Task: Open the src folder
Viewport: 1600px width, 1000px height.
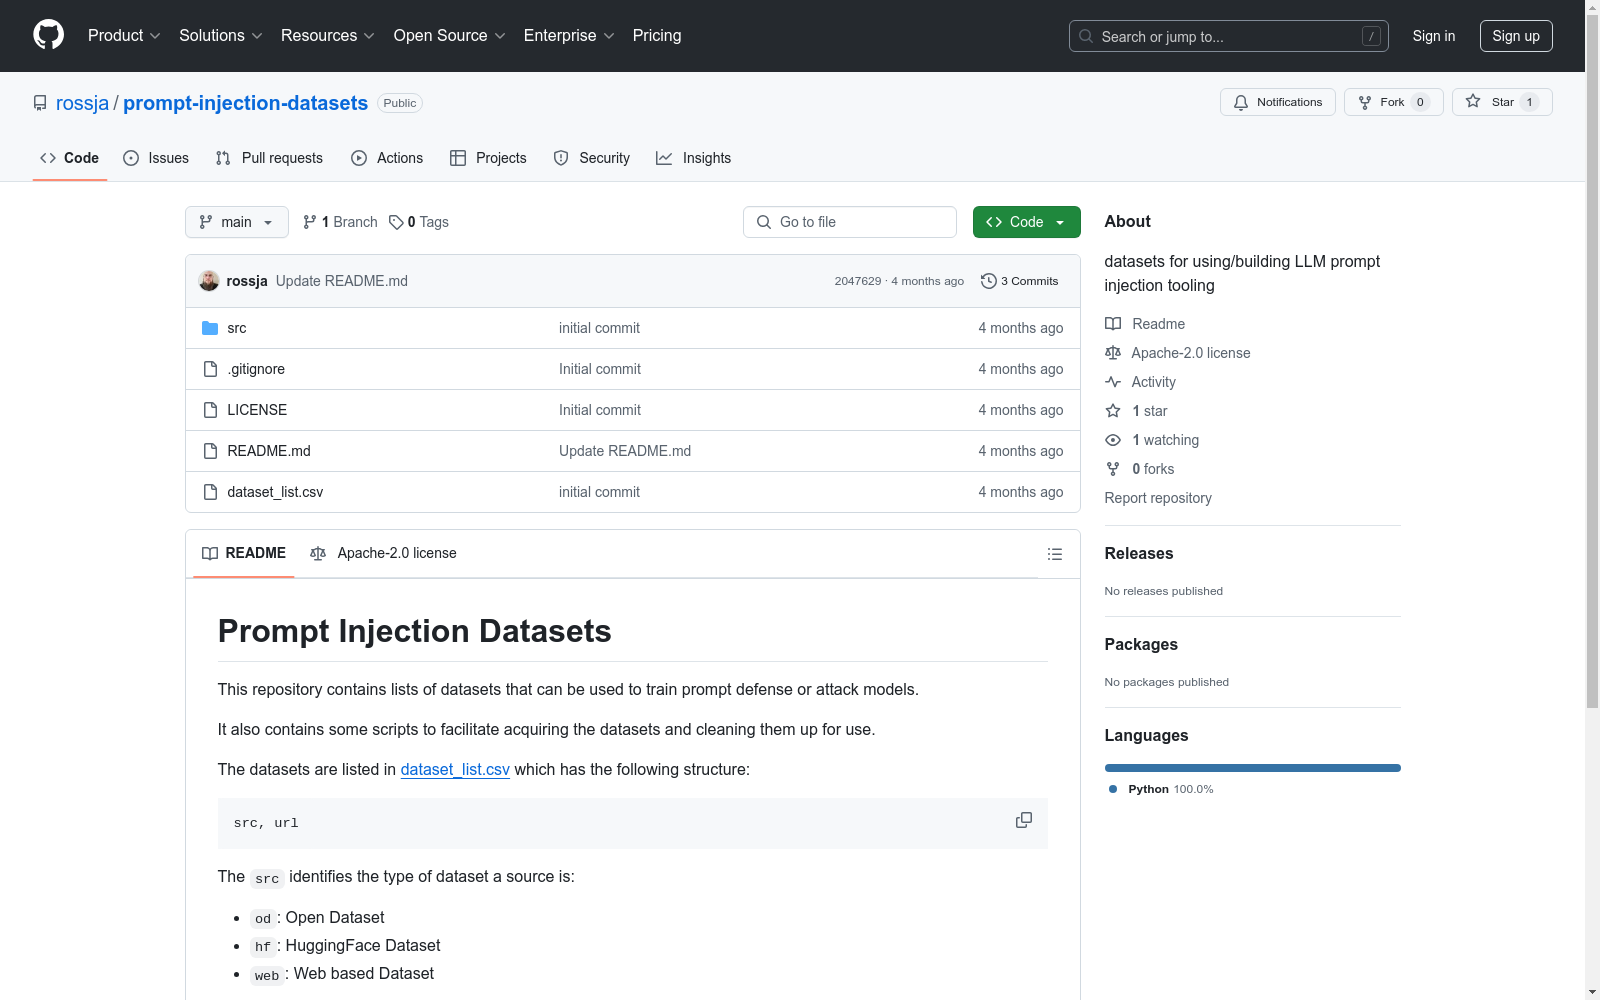Action: point(237,328)
